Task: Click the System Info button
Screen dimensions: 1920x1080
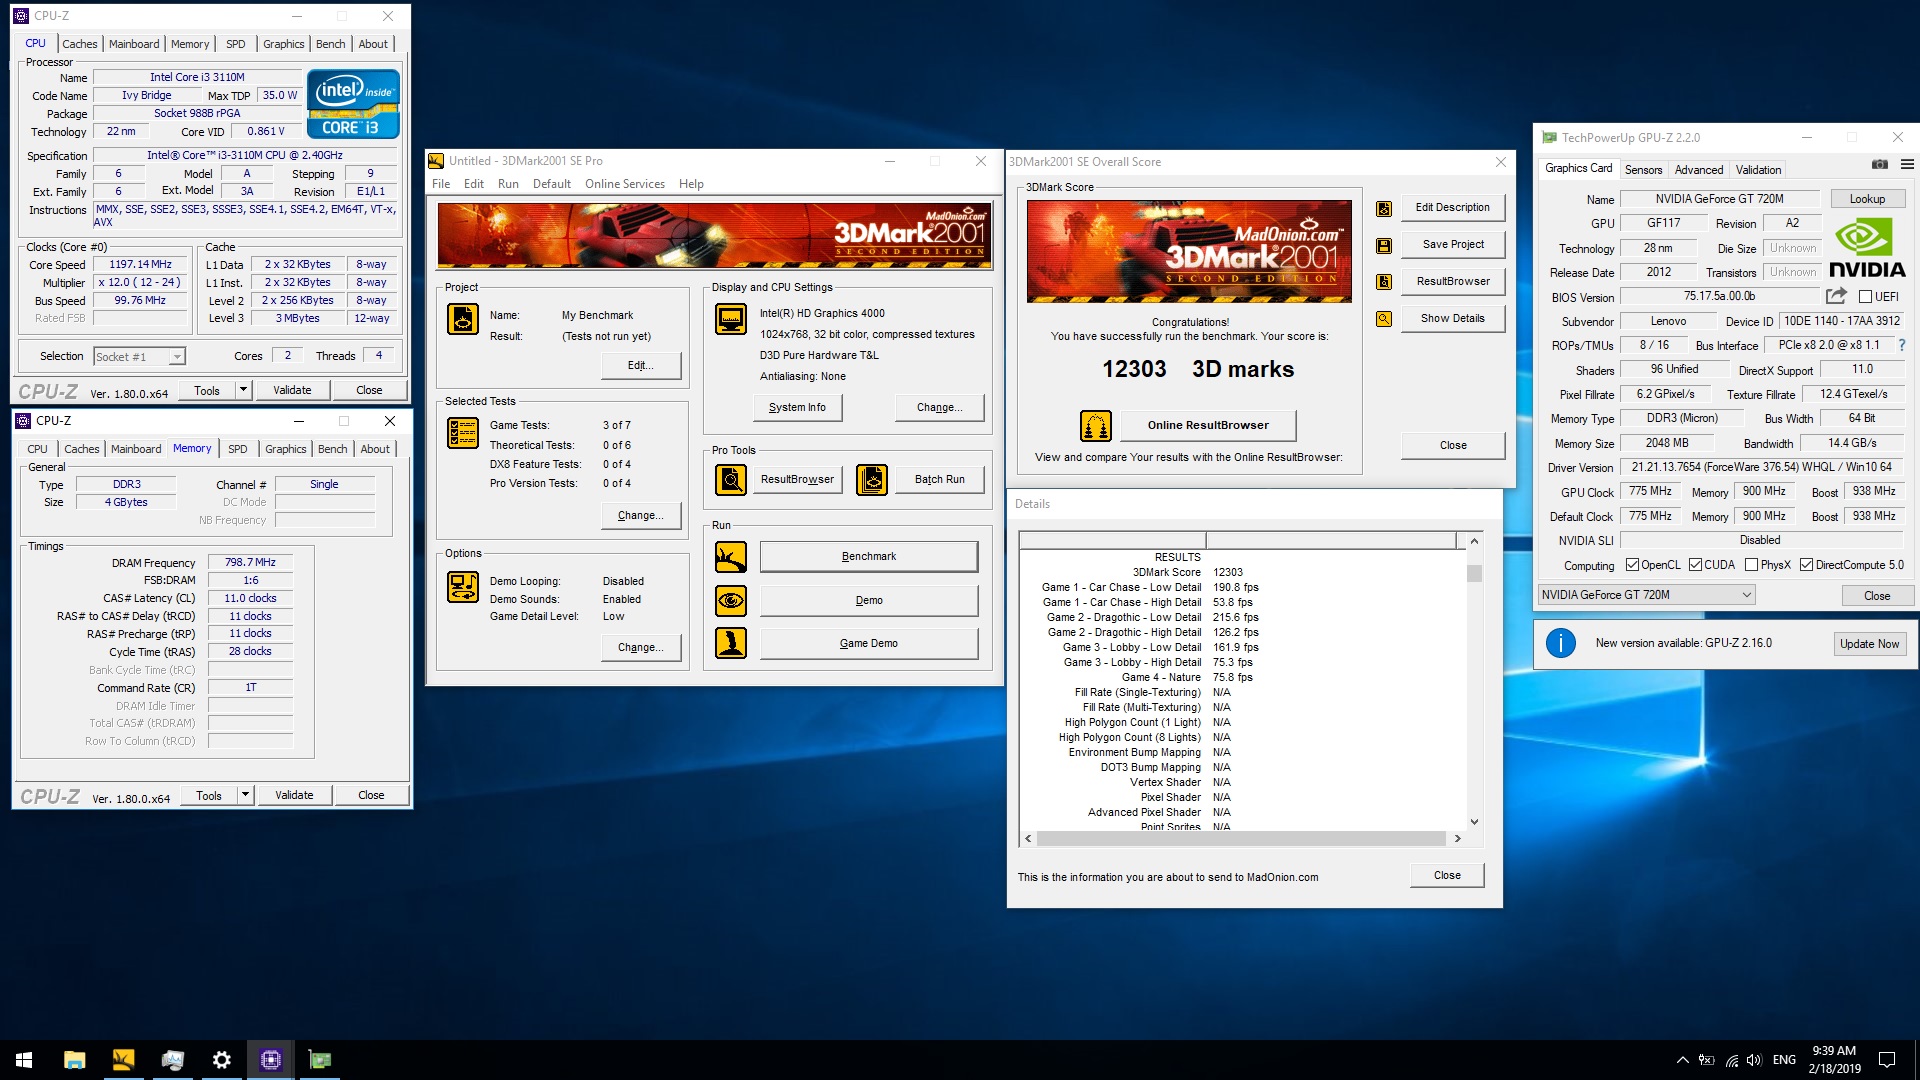Action: point(797,408)
